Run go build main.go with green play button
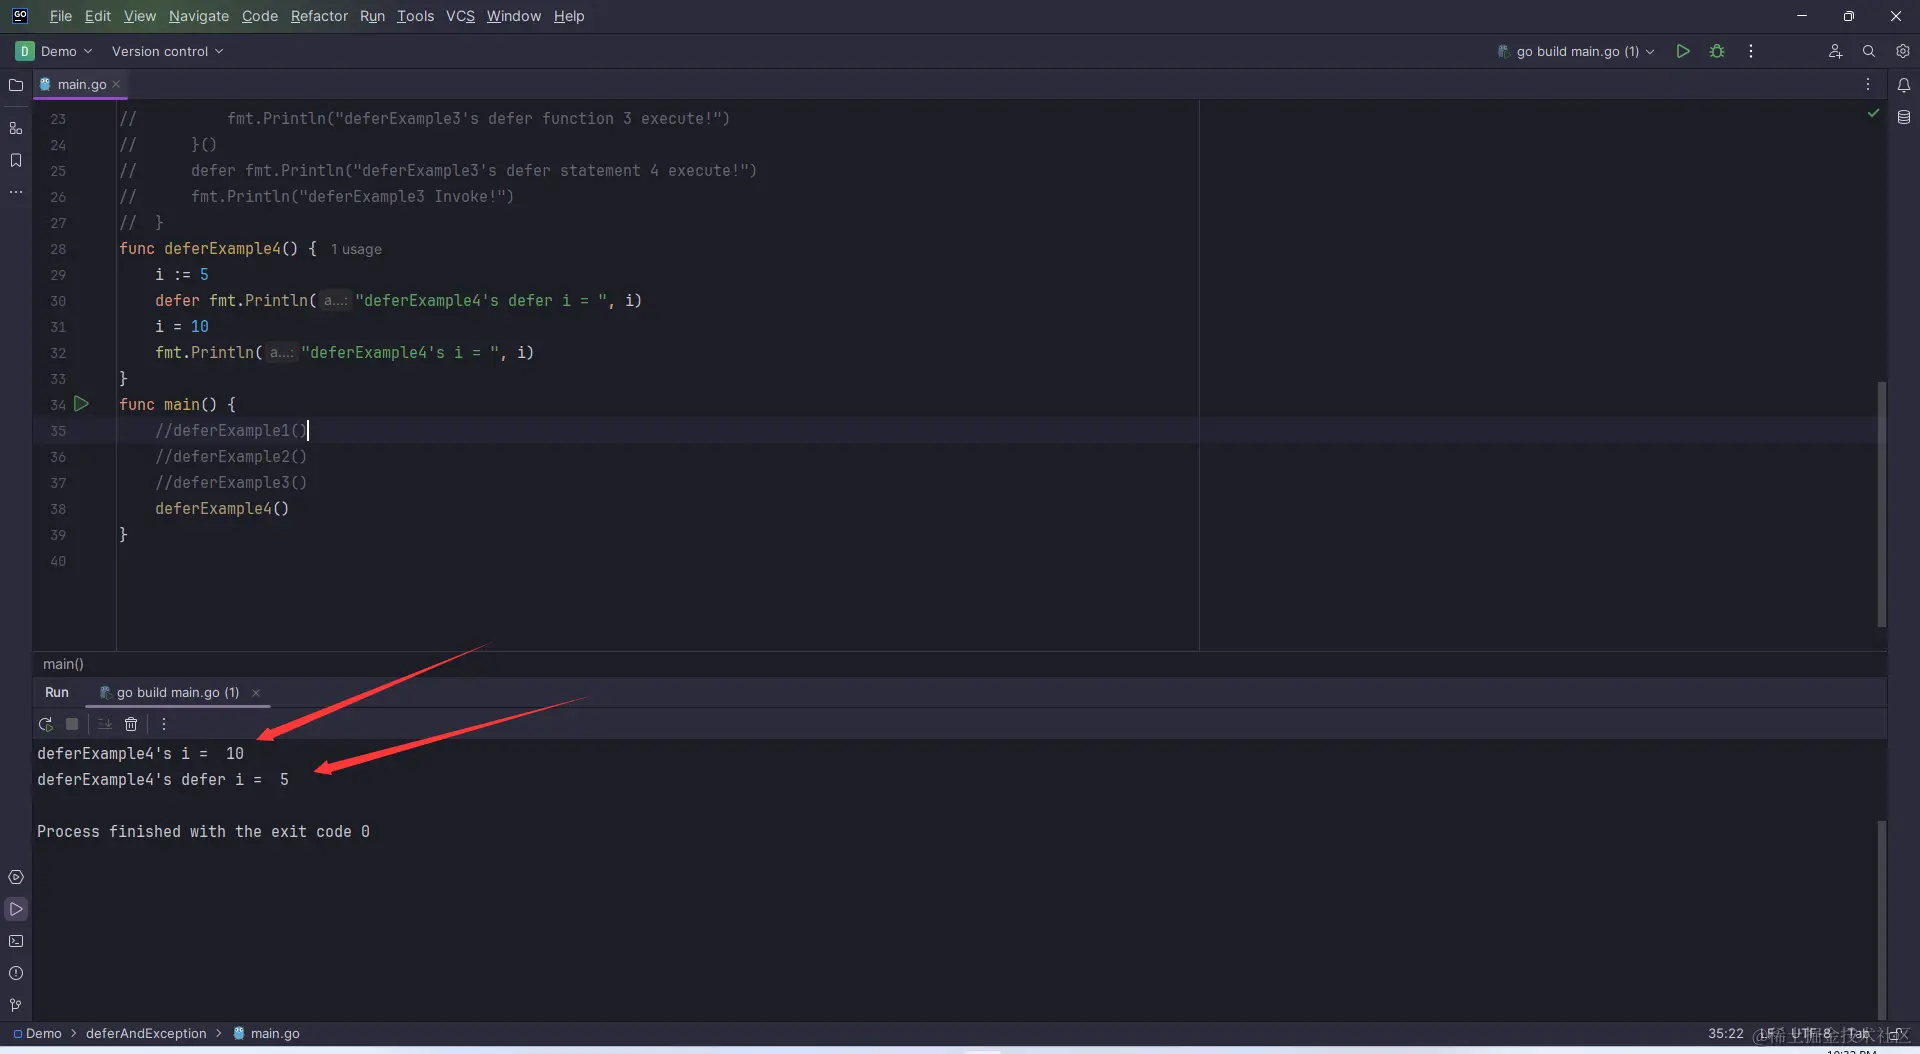This screenshot has height=1054, width=1920. point(1683,51)
